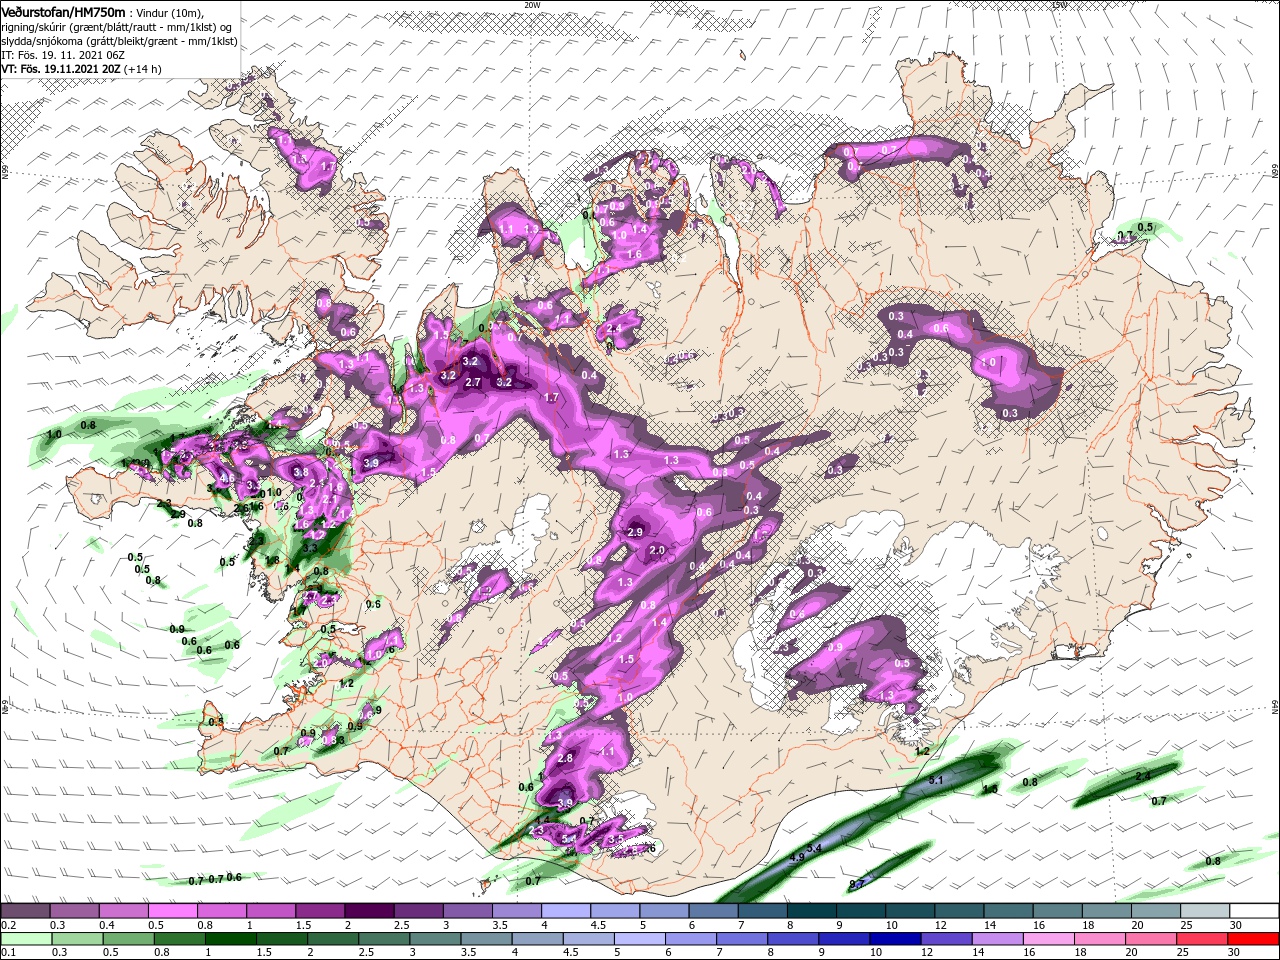Click the 'slydda/snjókoma' legend description line
1280x960 pixels.
pyautogui.click(x=119, y=41)
